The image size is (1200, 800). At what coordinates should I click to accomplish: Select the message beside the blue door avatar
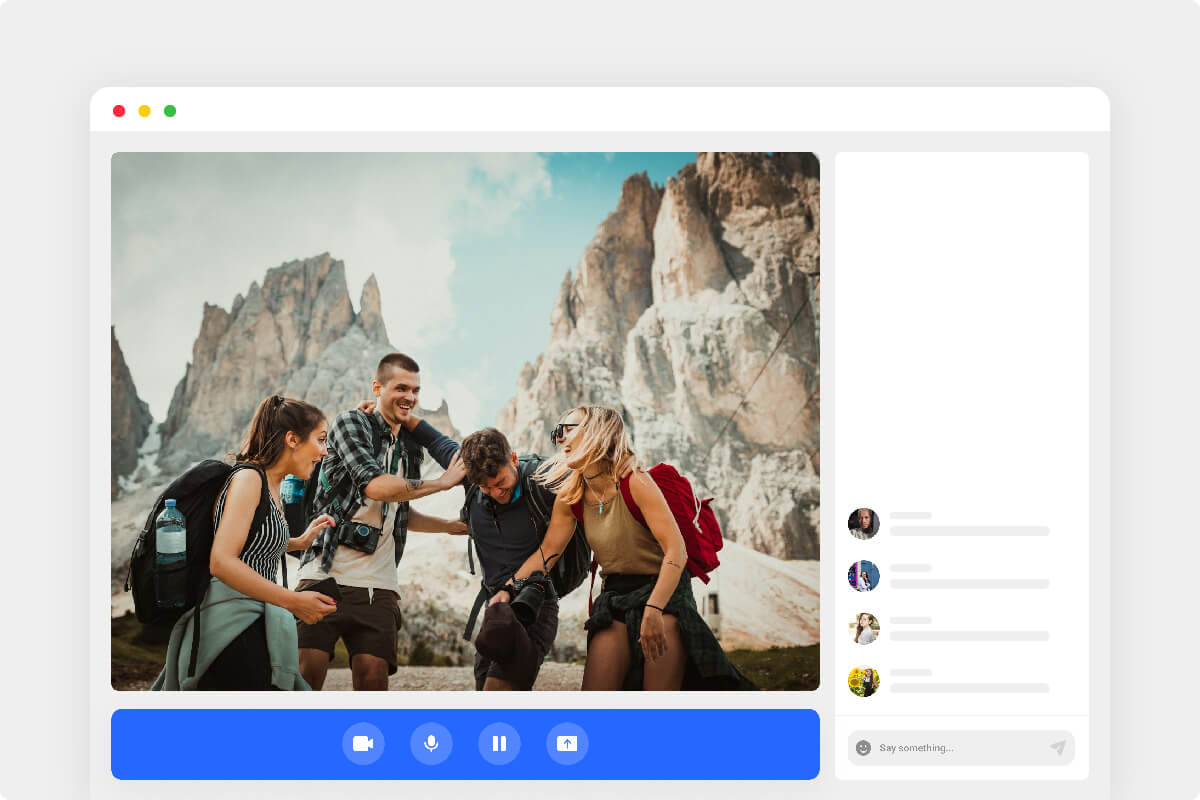tap(969, 584)
